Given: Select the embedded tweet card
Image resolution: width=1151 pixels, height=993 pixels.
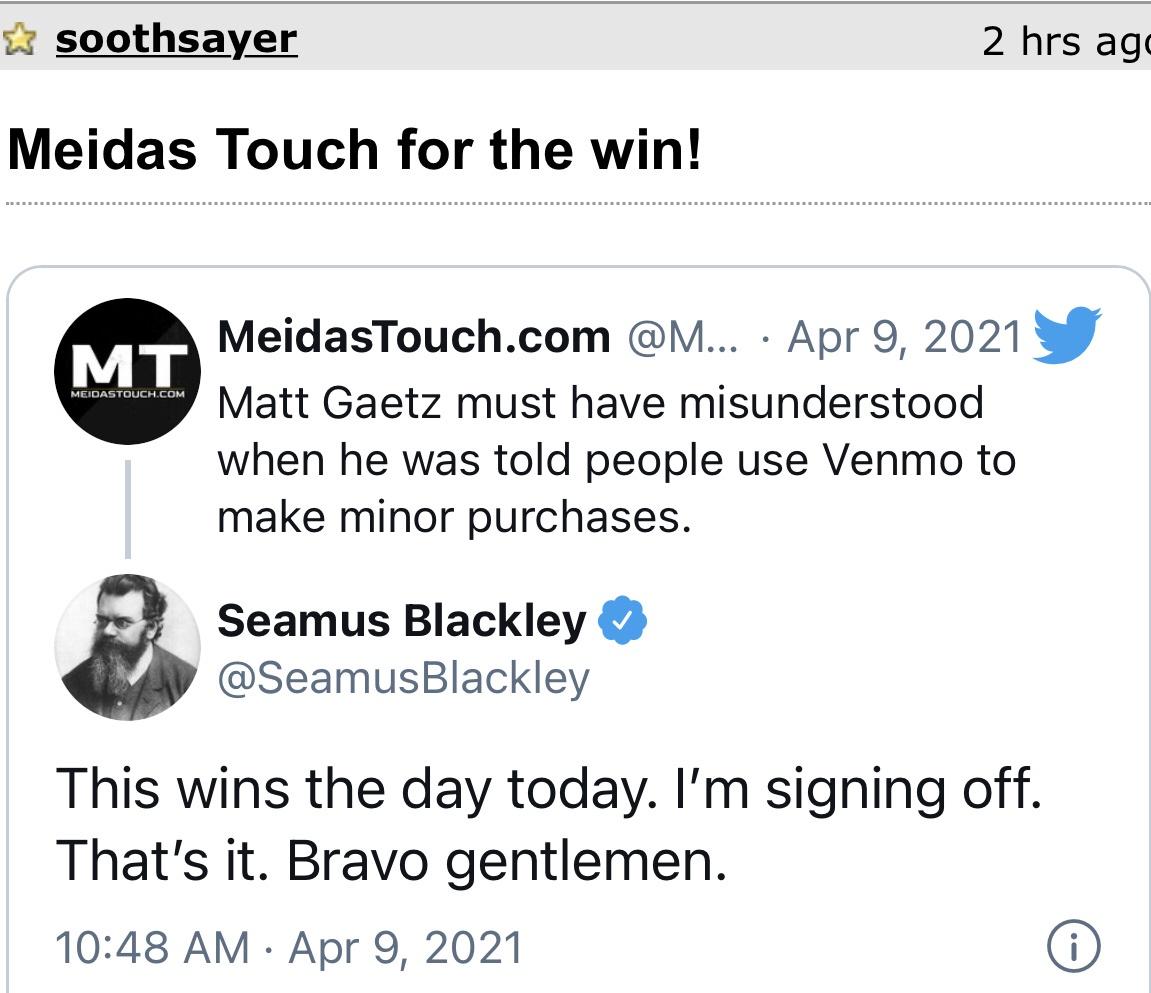Looking at the screenshot, I should pyautogui.click(x=575, y=620).
